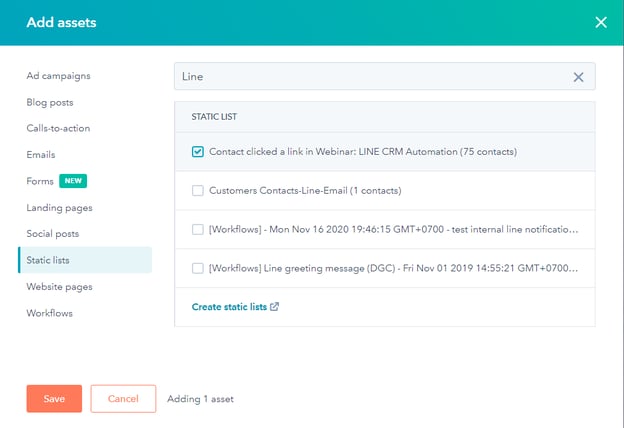Open the Forms category

coord(40,181)
